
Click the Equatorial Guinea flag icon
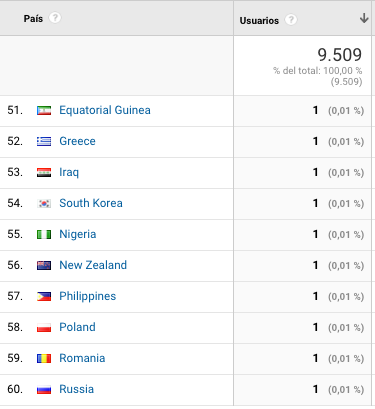coord(44,110)
